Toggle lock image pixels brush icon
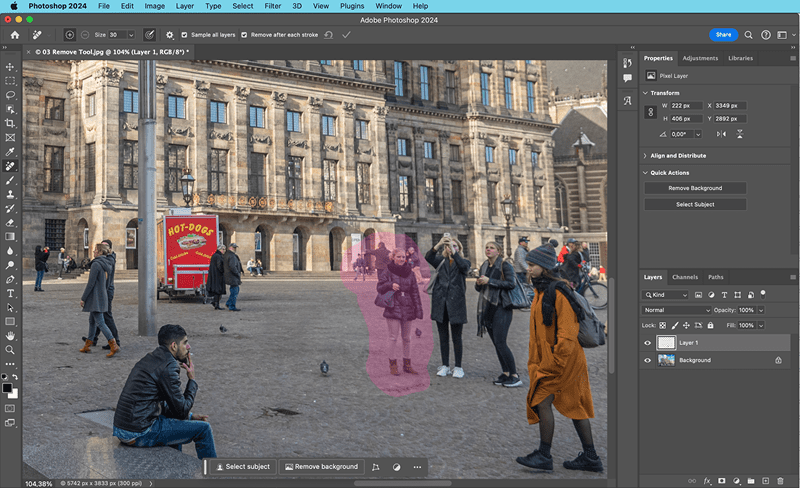The width and height of the screenshot is (800, 488). (x=674, y=325)
